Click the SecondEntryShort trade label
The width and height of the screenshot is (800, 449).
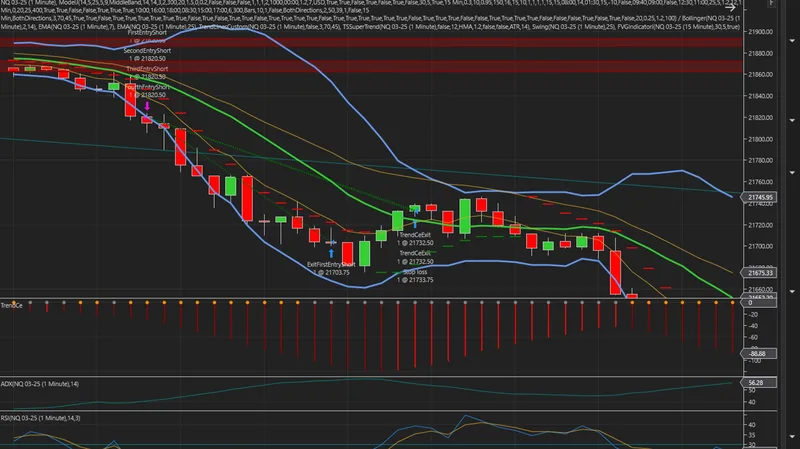(x=147, y=51)
